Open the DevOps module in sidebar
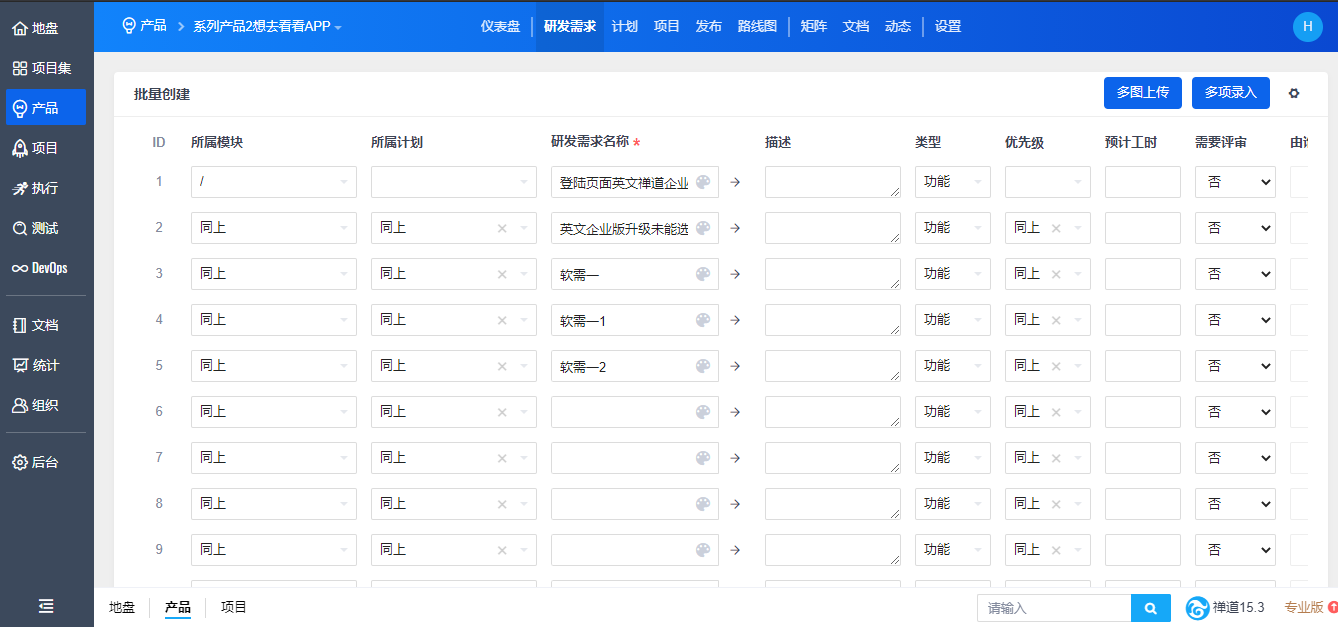This screenshot has width=1338, height=627. coord(40,268)
